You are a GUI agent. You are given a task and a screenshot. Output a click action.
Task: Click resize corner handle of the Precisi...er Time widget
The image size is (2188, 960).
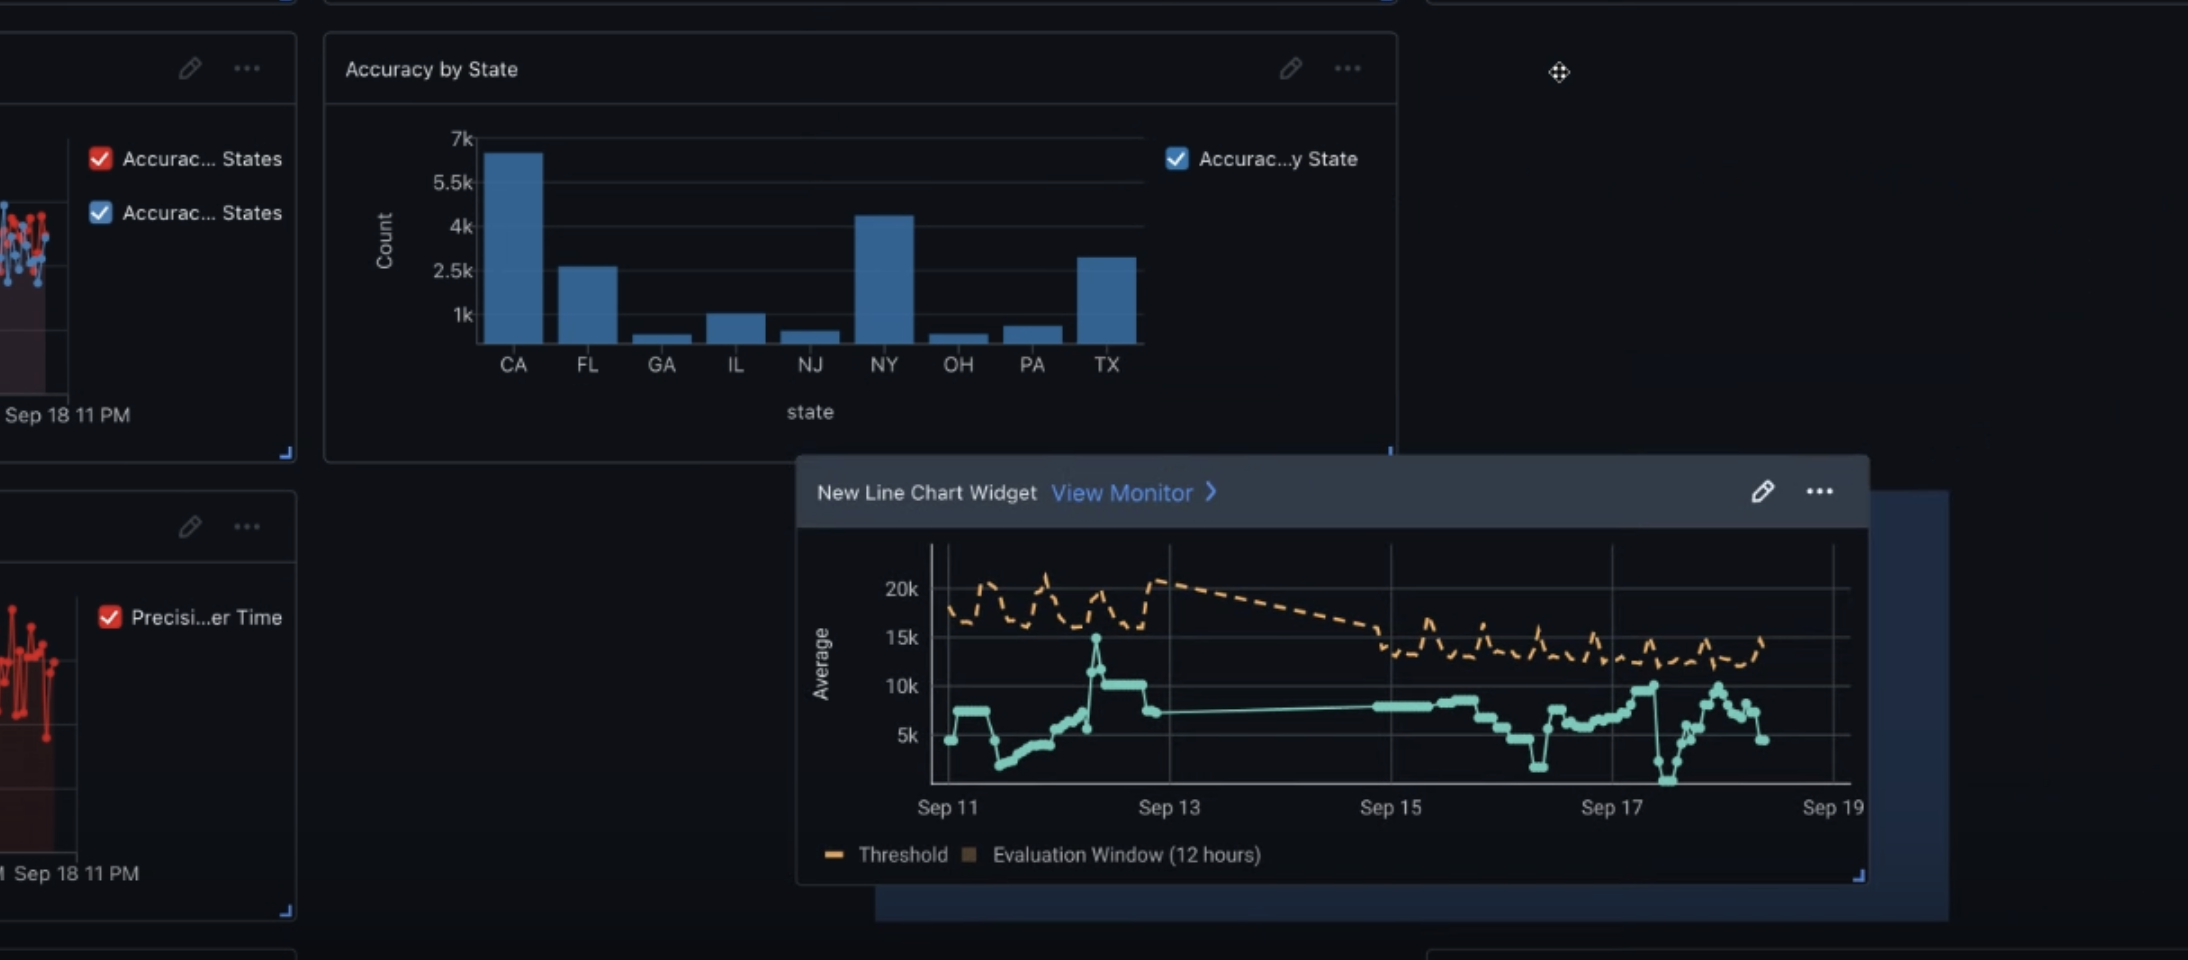[286, 911]
